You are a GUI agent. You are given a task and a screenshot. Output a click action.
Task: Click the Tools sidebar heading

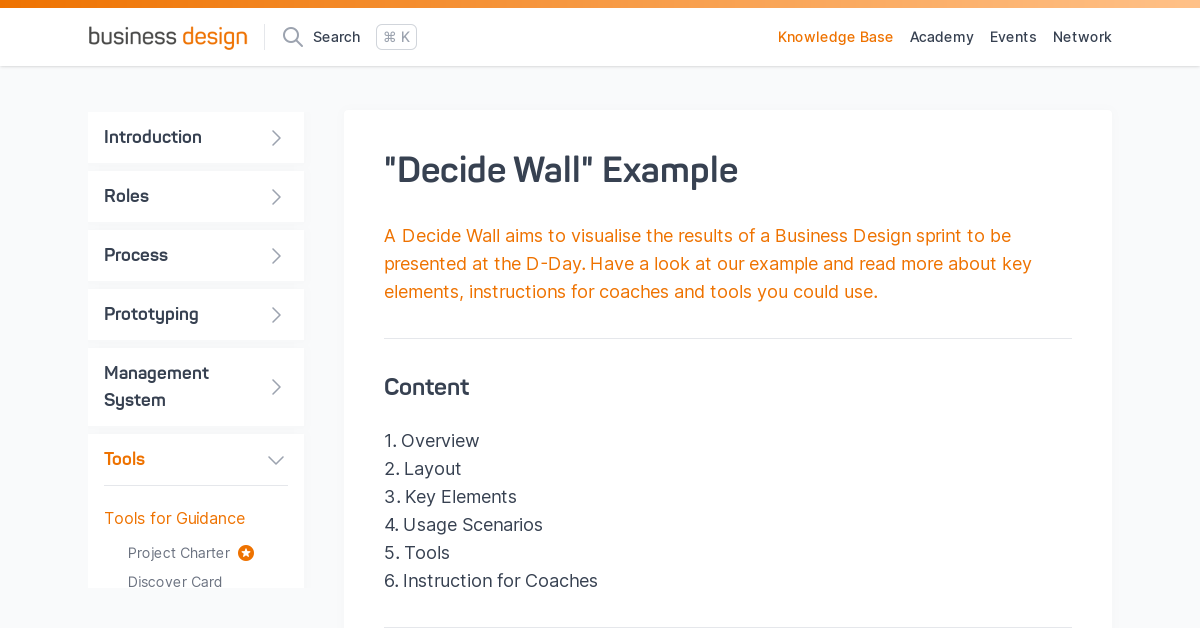click(x=124, y=459)
